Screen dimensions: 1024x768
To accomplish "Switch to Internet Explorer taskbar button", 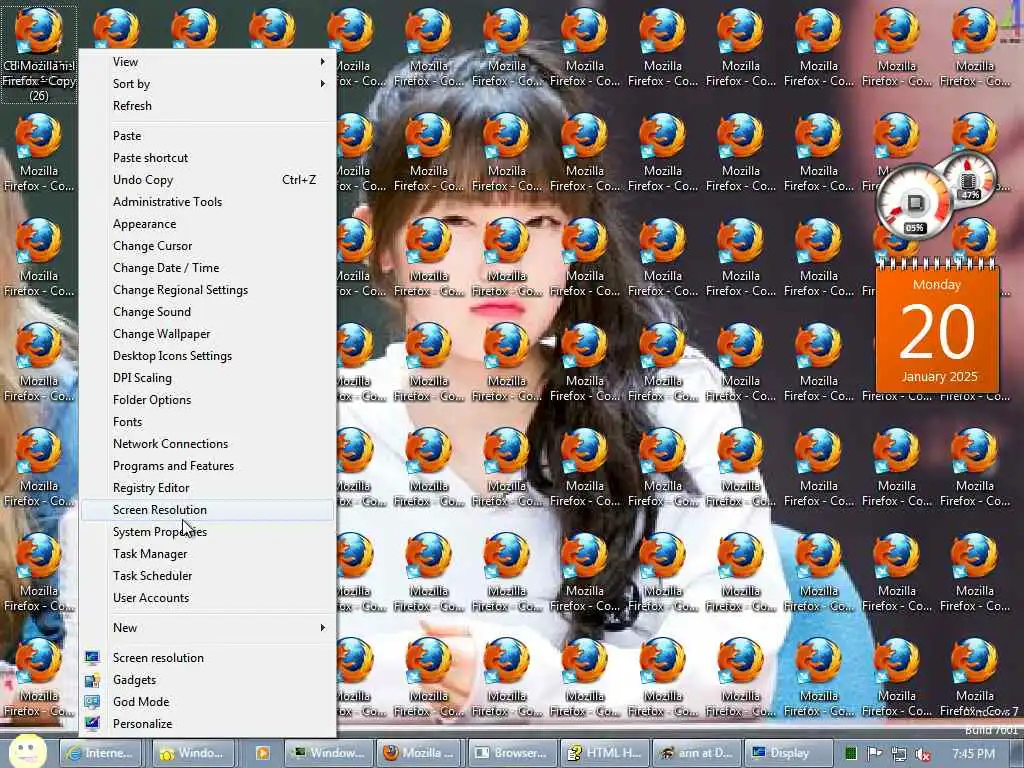I will [x=101, y=753].
